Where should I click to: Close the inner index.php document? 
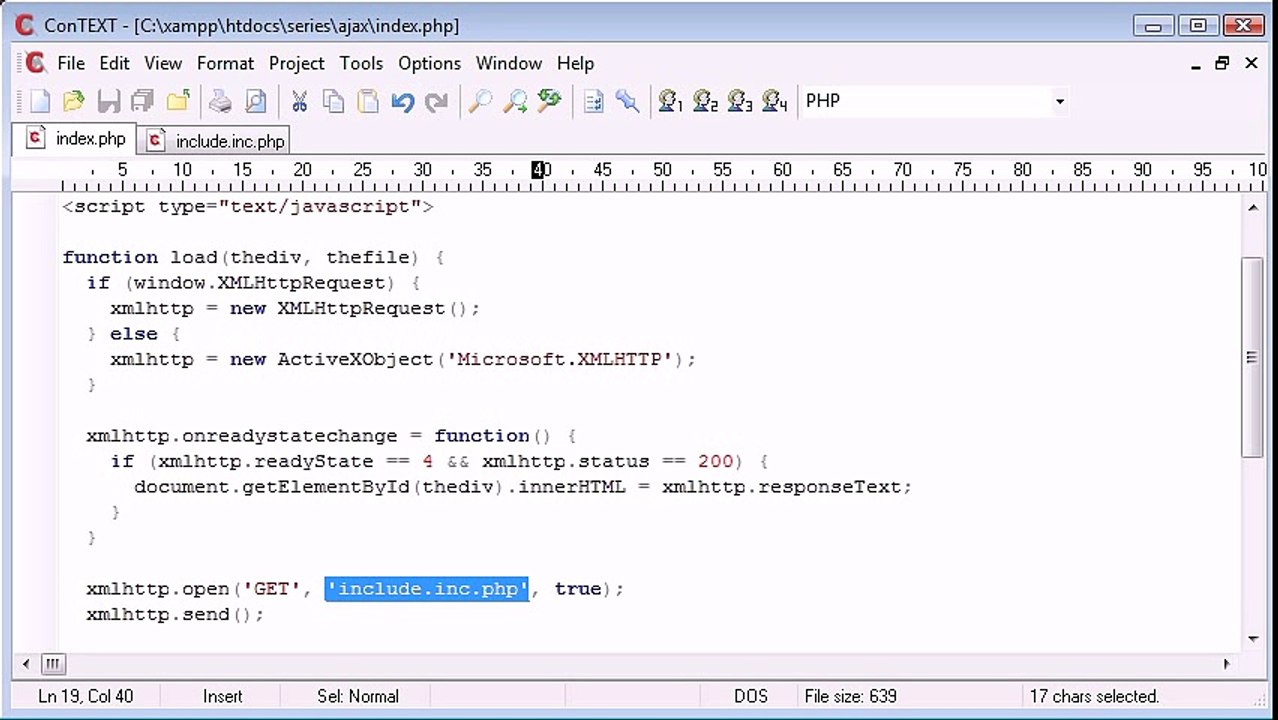(x=1251, y=63)
